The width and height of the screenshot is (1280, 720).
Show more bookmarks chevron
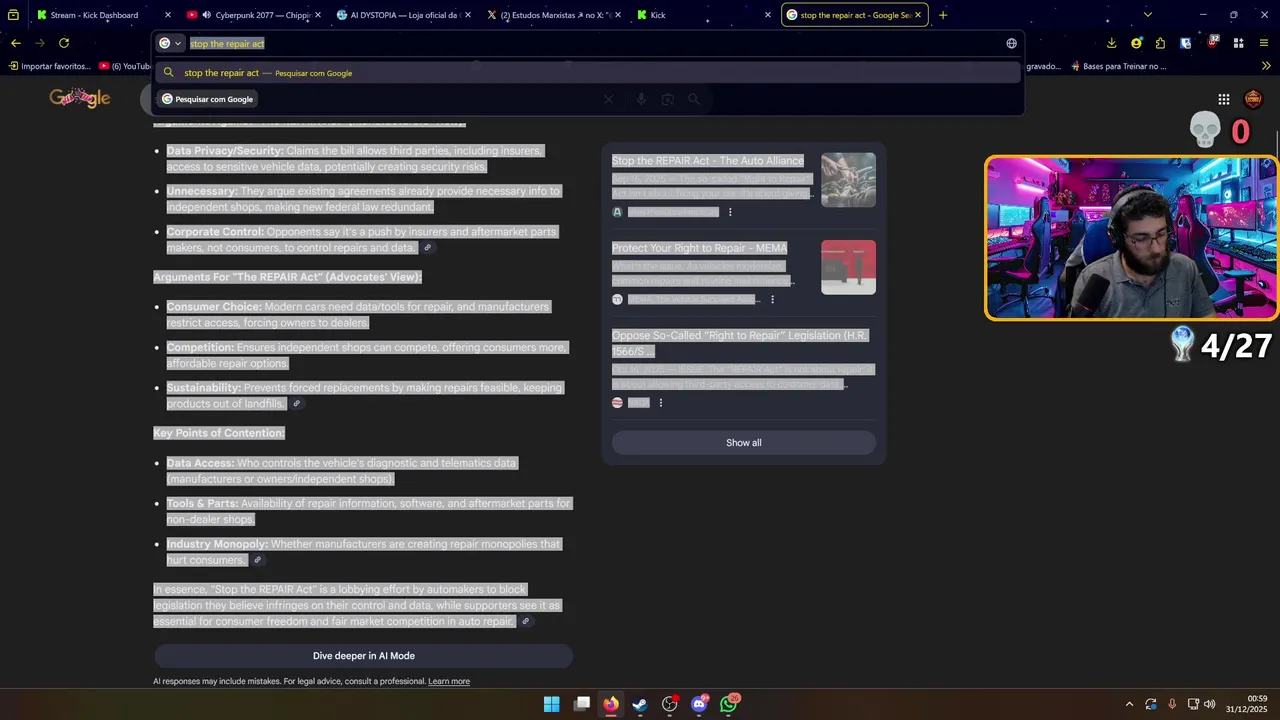1265,66
